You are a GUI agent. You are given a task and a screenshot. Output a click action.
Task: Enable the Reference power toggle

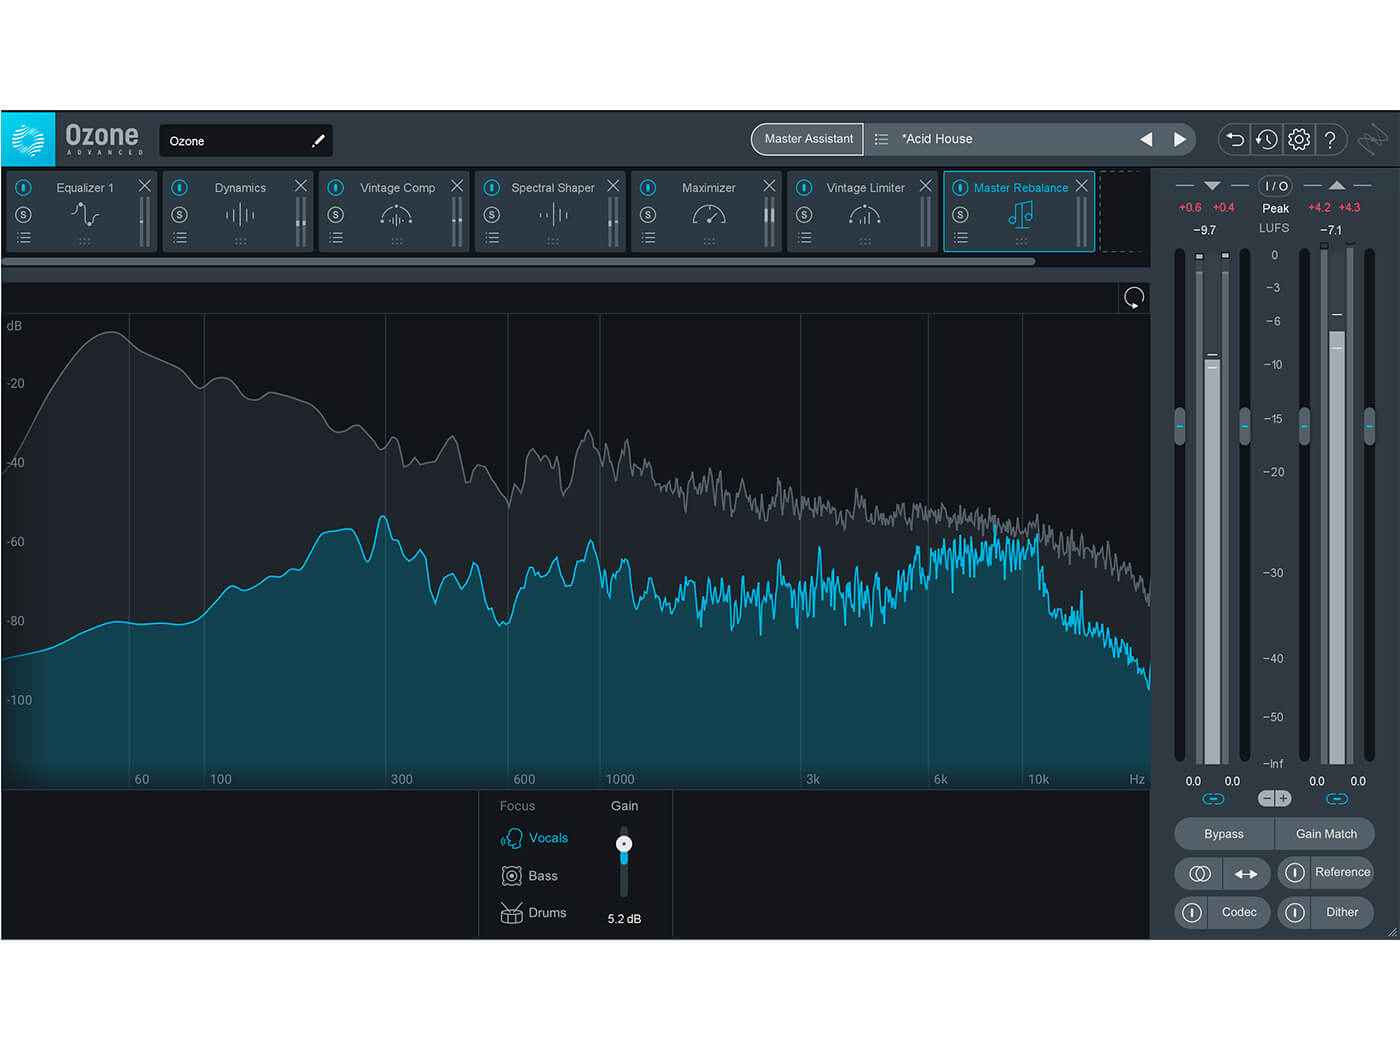coord(1295,872)
